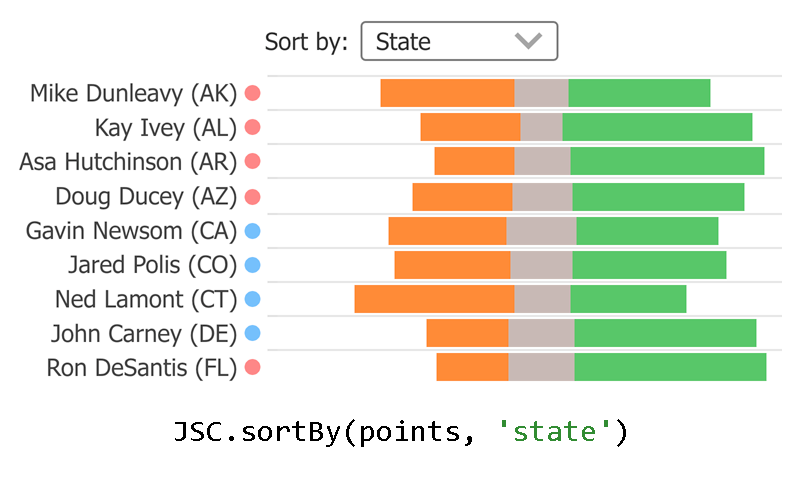Click the blue dot next to Ned Lamont
Viewport: 800px width, 494px height.
[x=253, y=299]
